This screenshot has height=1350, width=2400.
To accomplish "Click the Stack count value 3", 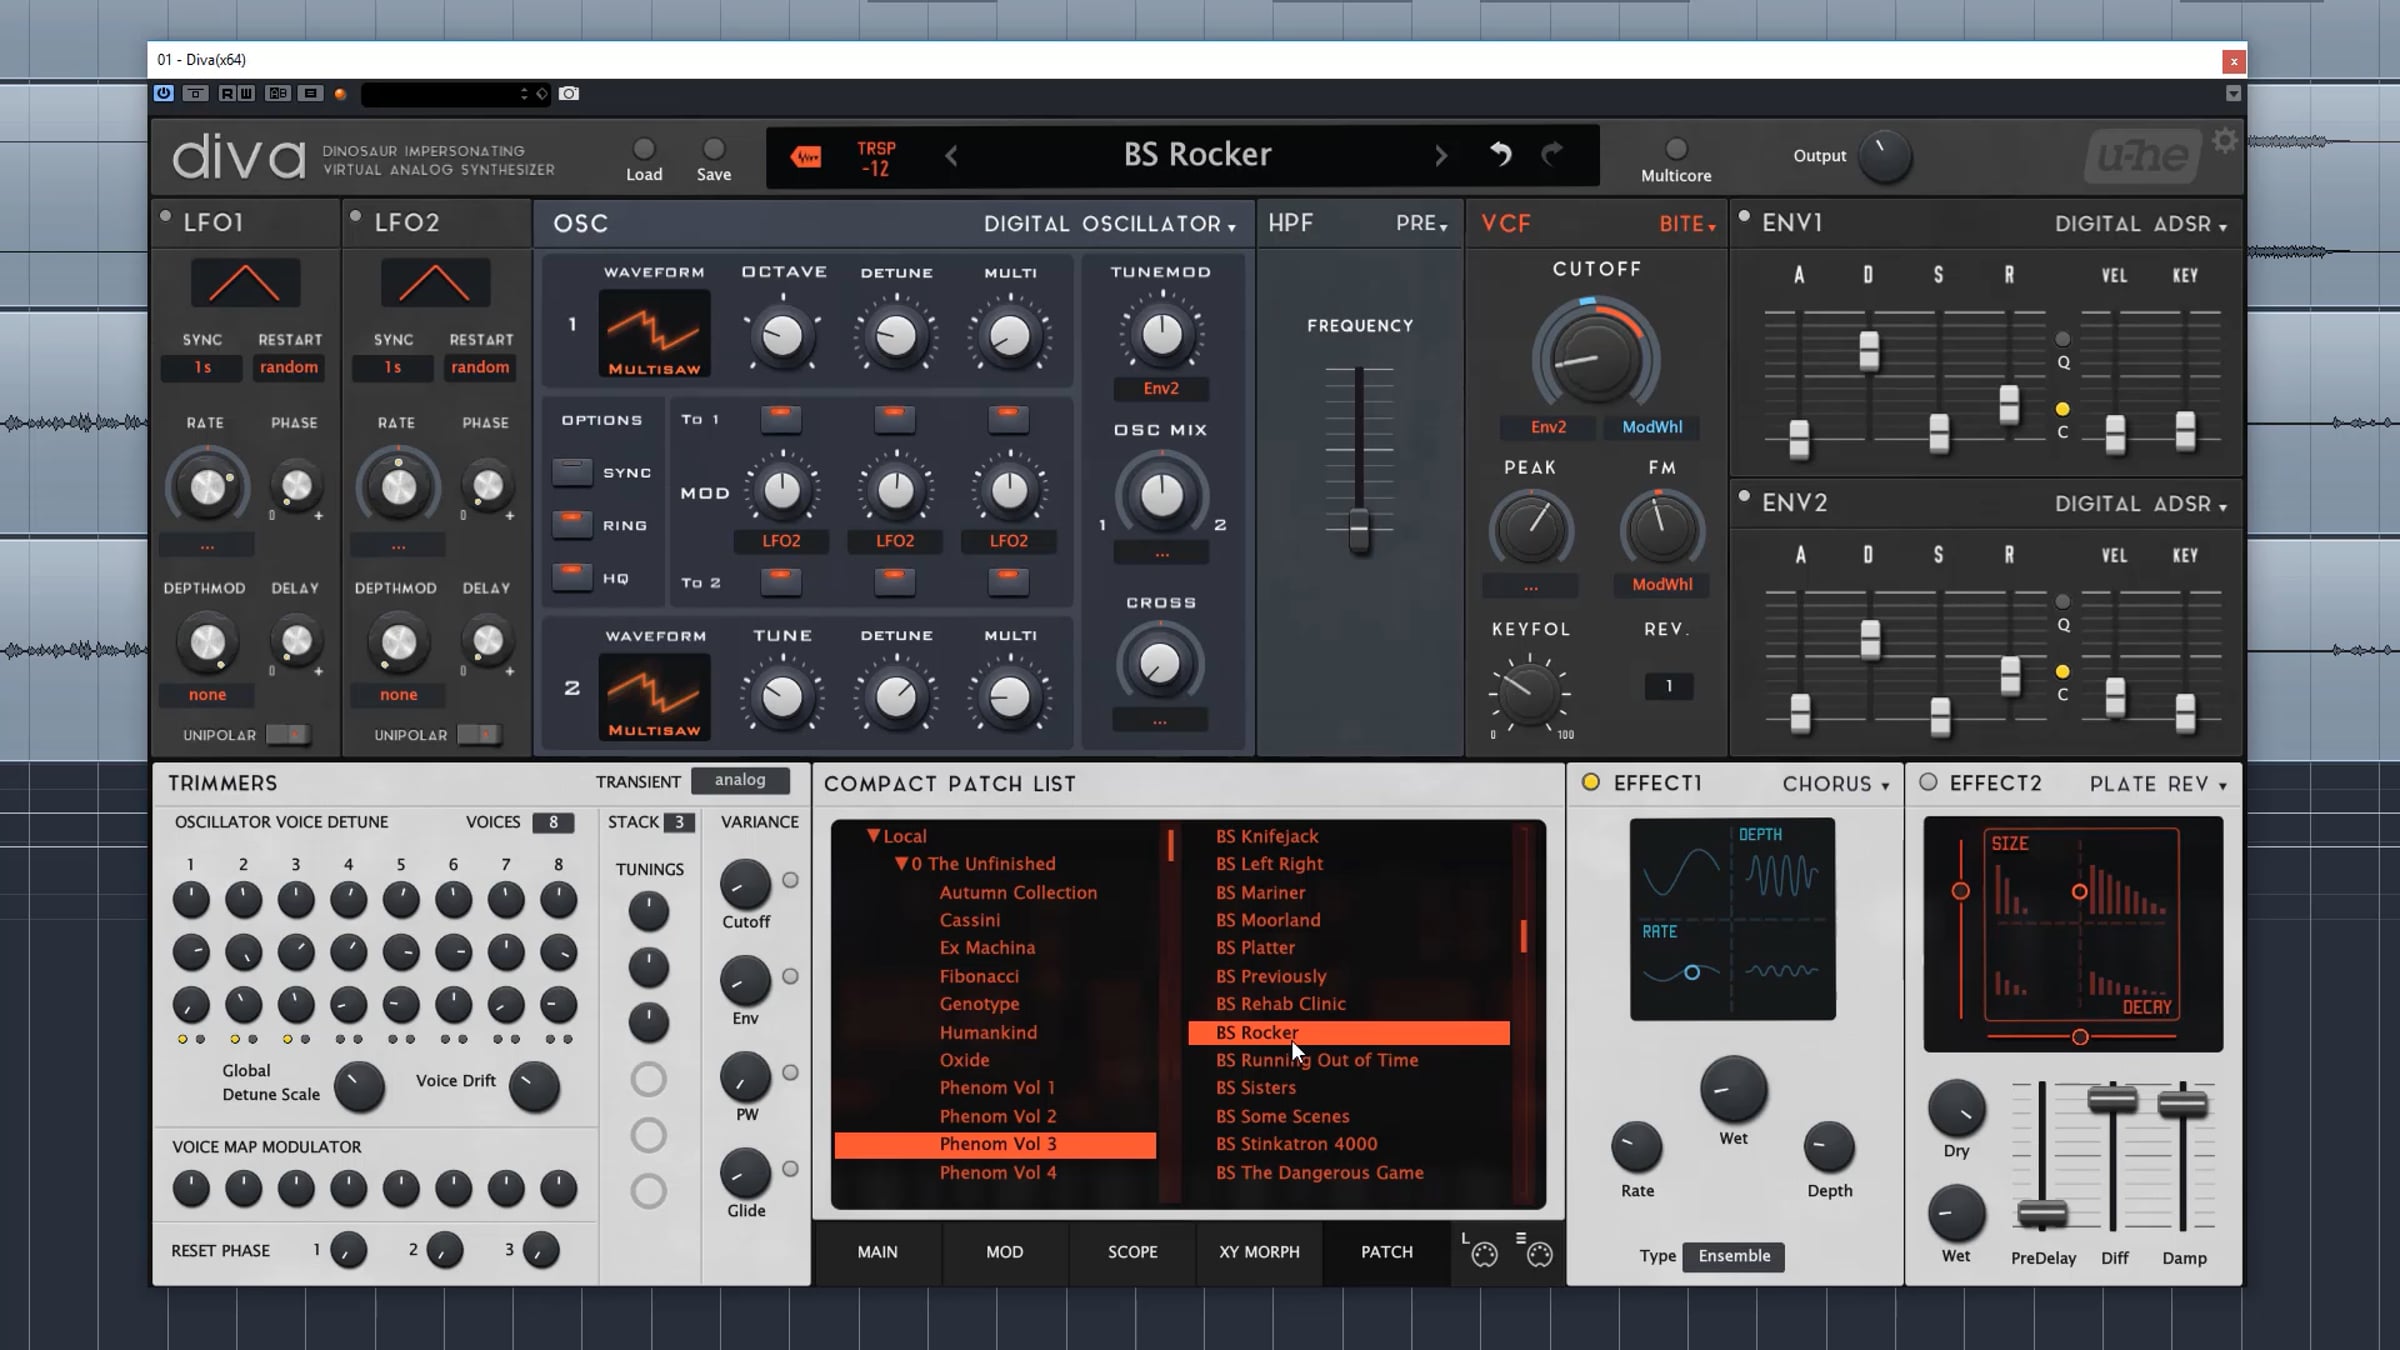I will [679, 822].
